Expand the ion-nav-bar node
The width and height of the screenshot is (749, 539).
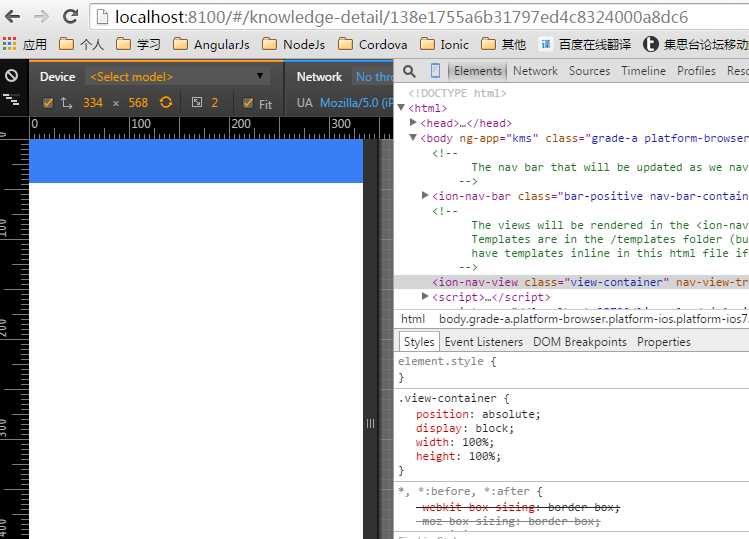[425, 195]
